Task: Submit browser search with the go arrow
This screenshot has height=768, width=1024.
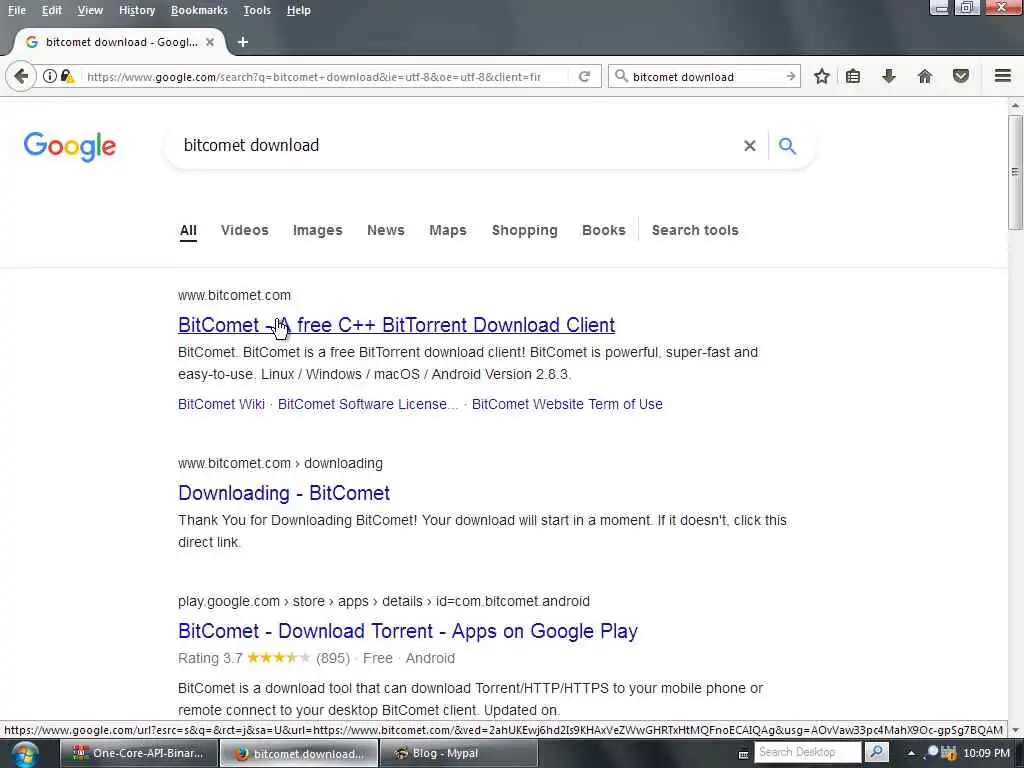Action: pos(790,76)
